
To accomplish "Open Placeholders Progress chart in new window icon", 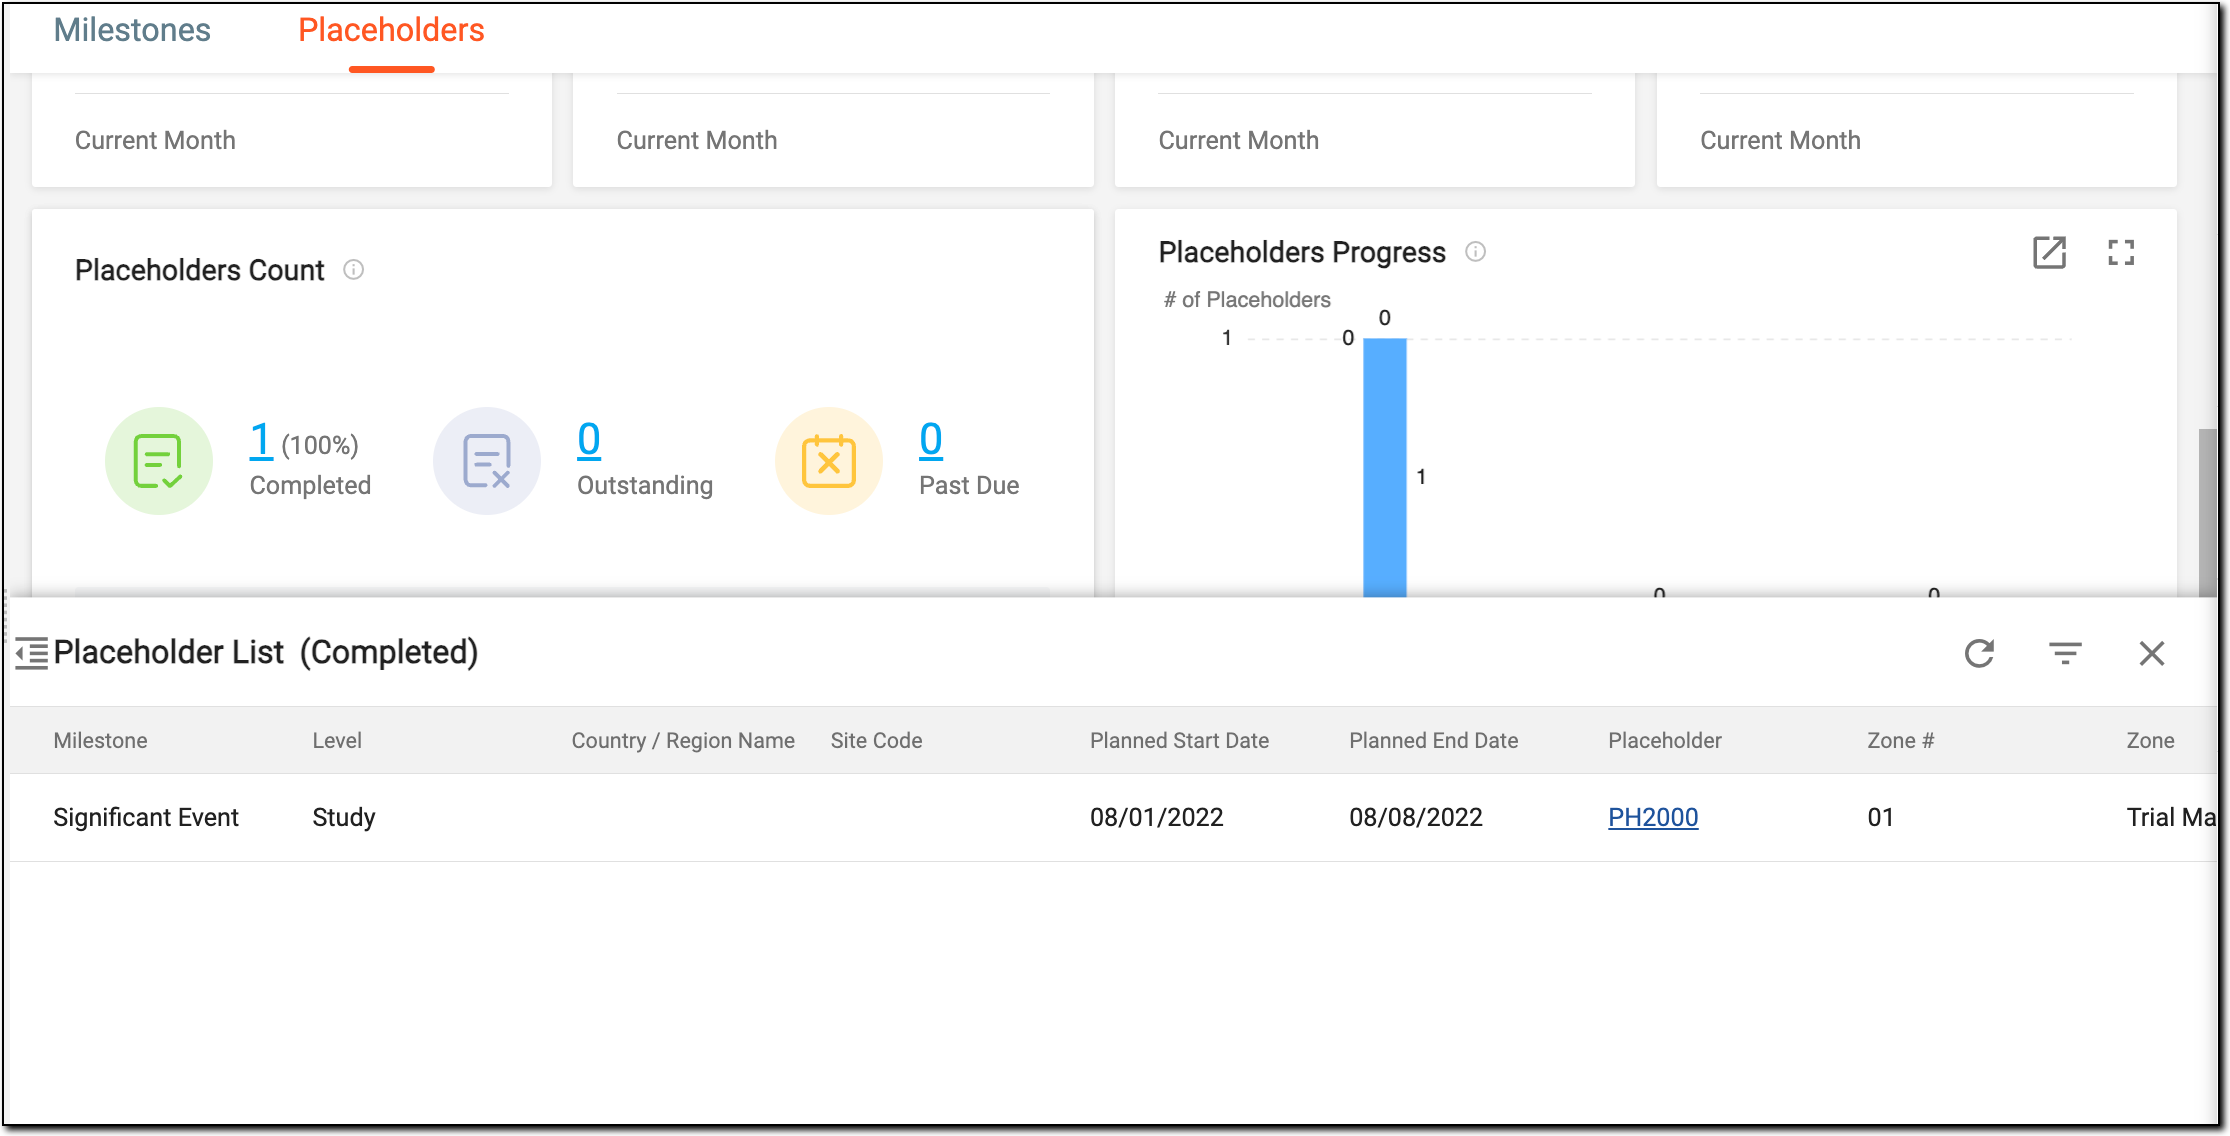I will tap(2050, 253).
